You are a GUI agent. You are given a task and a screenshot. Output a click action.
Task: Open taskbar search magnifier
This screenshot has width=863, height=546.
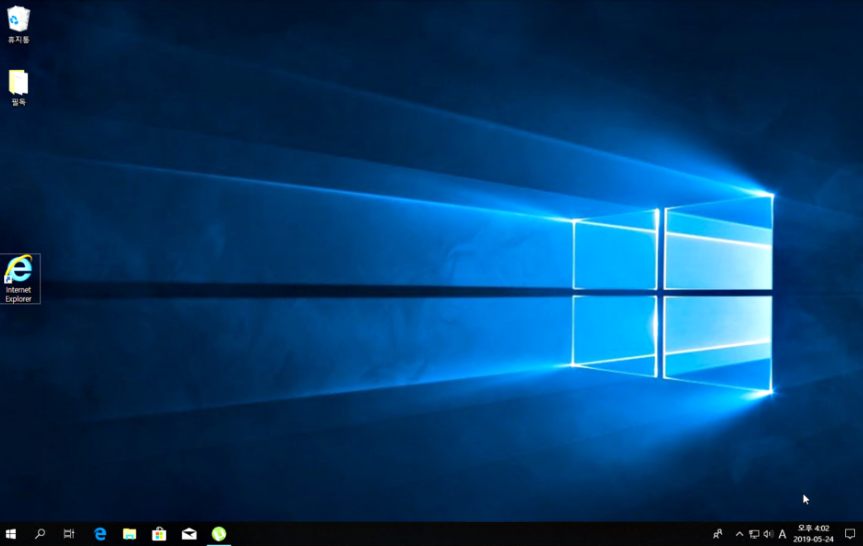coord(40,534)
